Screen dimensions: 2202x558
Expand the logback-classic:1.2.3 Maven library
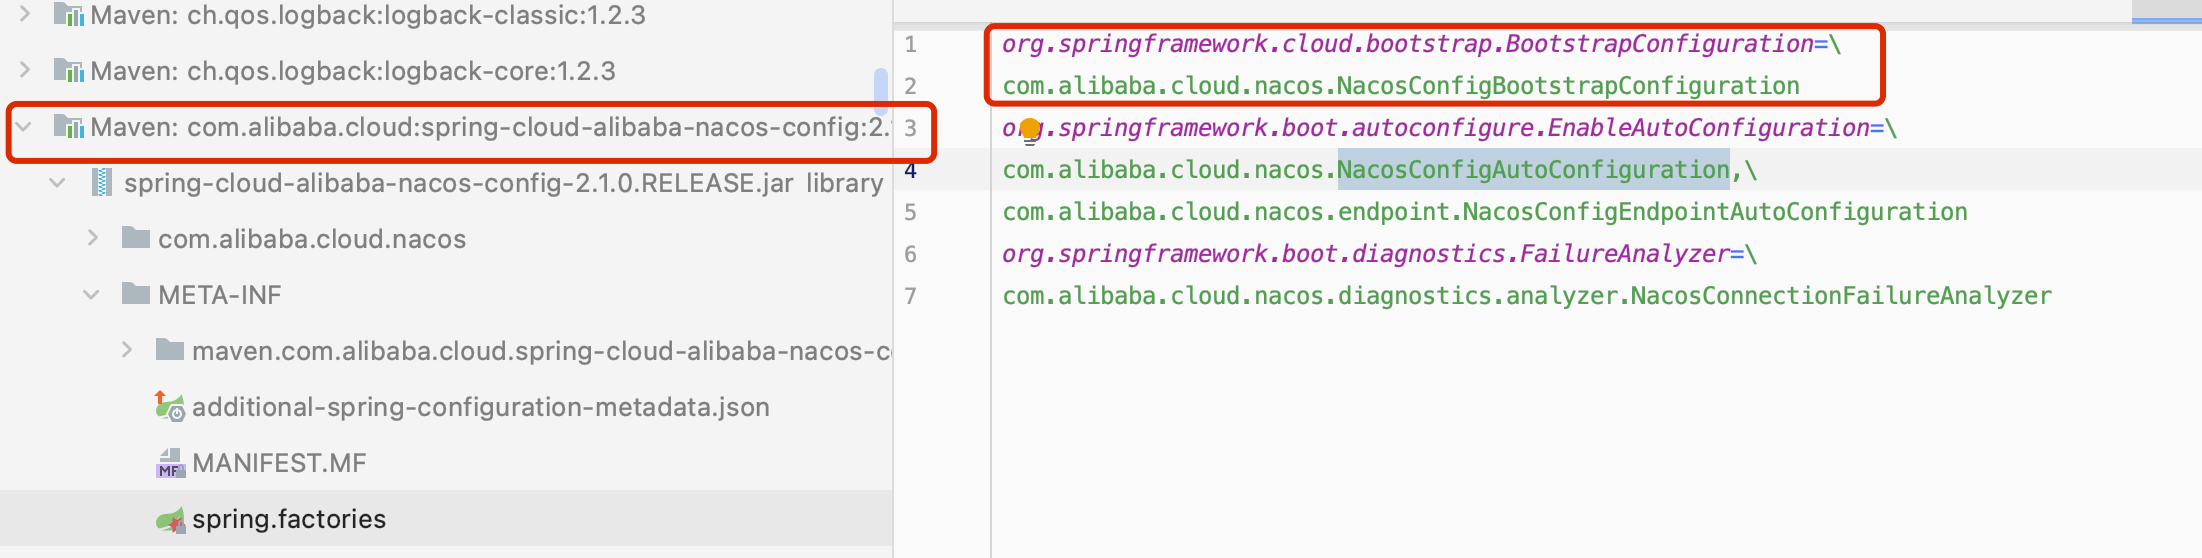(x=25, y=14)
